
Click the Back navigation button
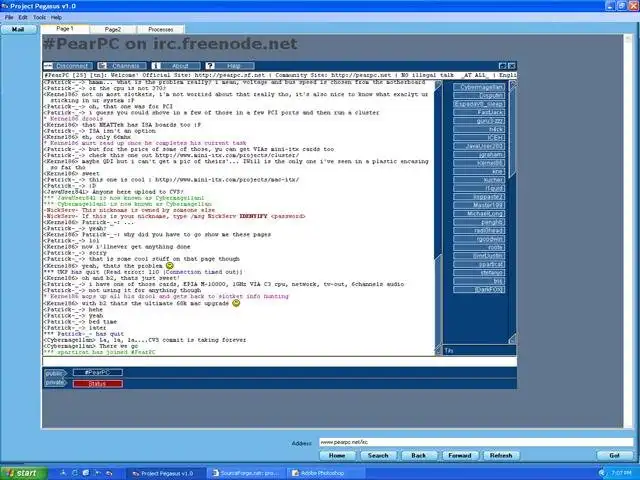pos(419,456)
